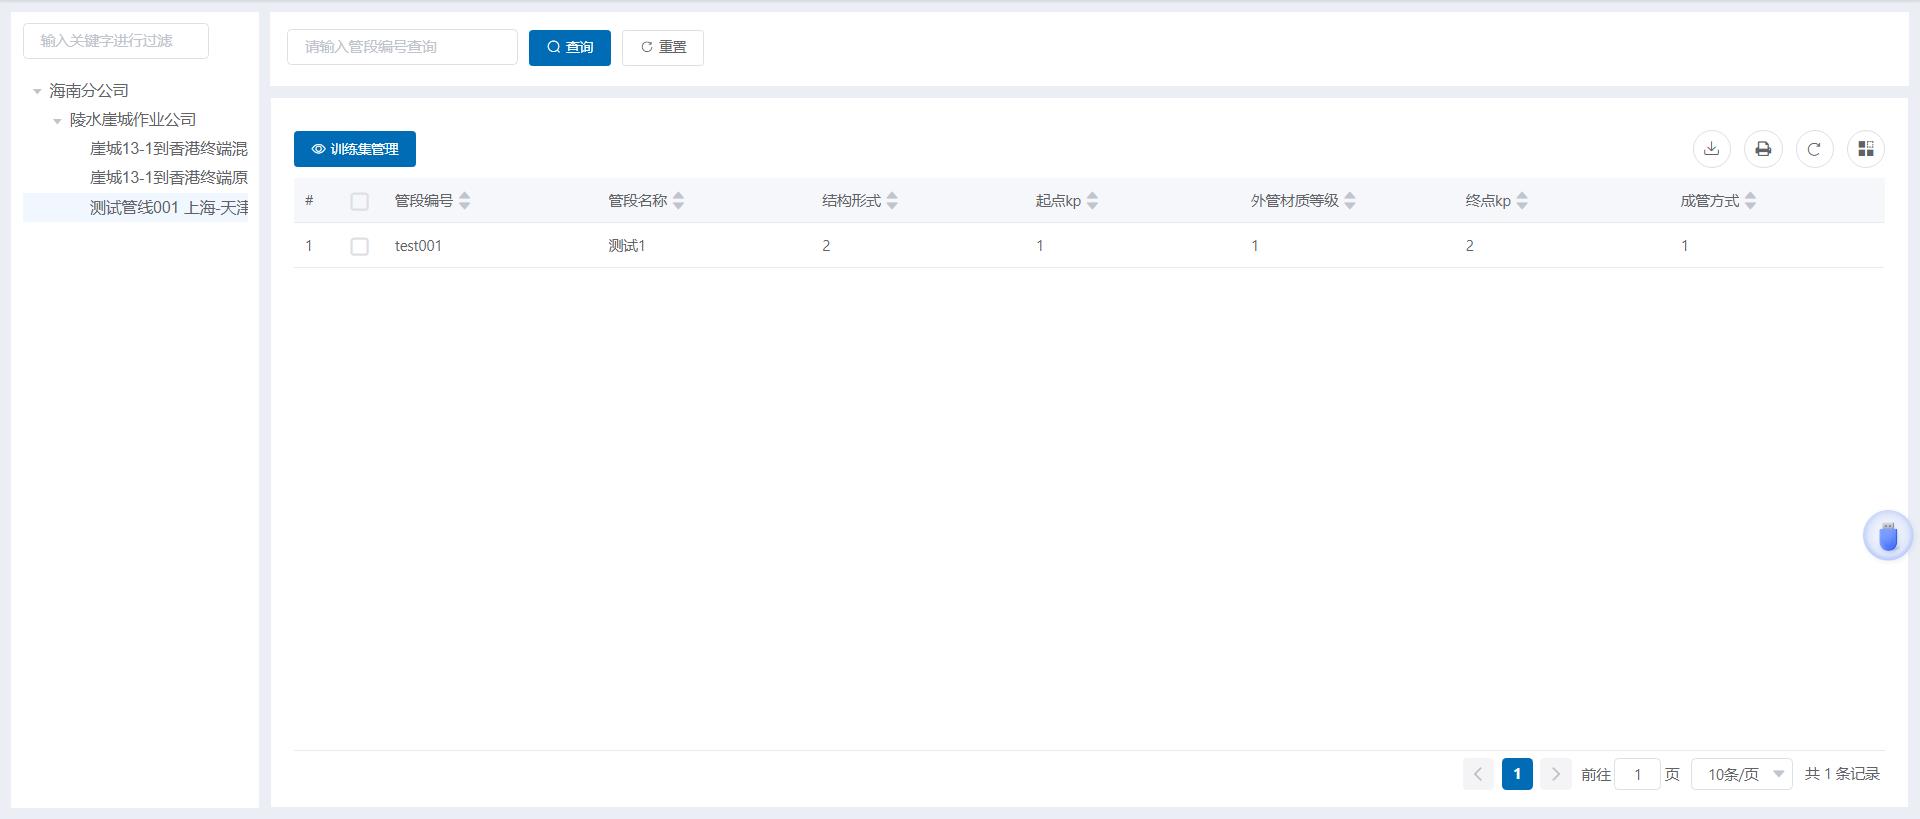Collapse the 海南分公司 tree node
Viewport: 1920px width, 819px height.
click(37, 91)
